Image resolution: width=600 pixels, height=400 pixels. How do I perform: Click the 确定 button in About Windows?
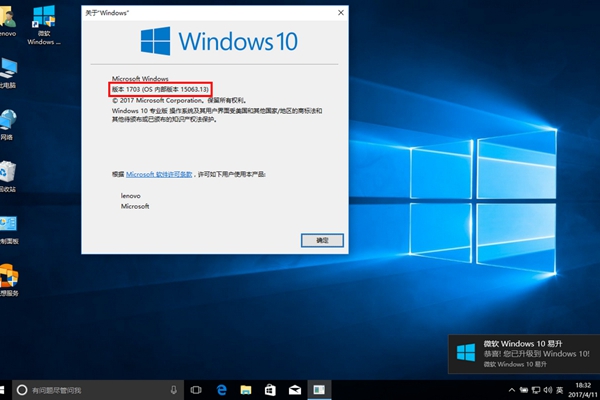(x=322, y=240)
